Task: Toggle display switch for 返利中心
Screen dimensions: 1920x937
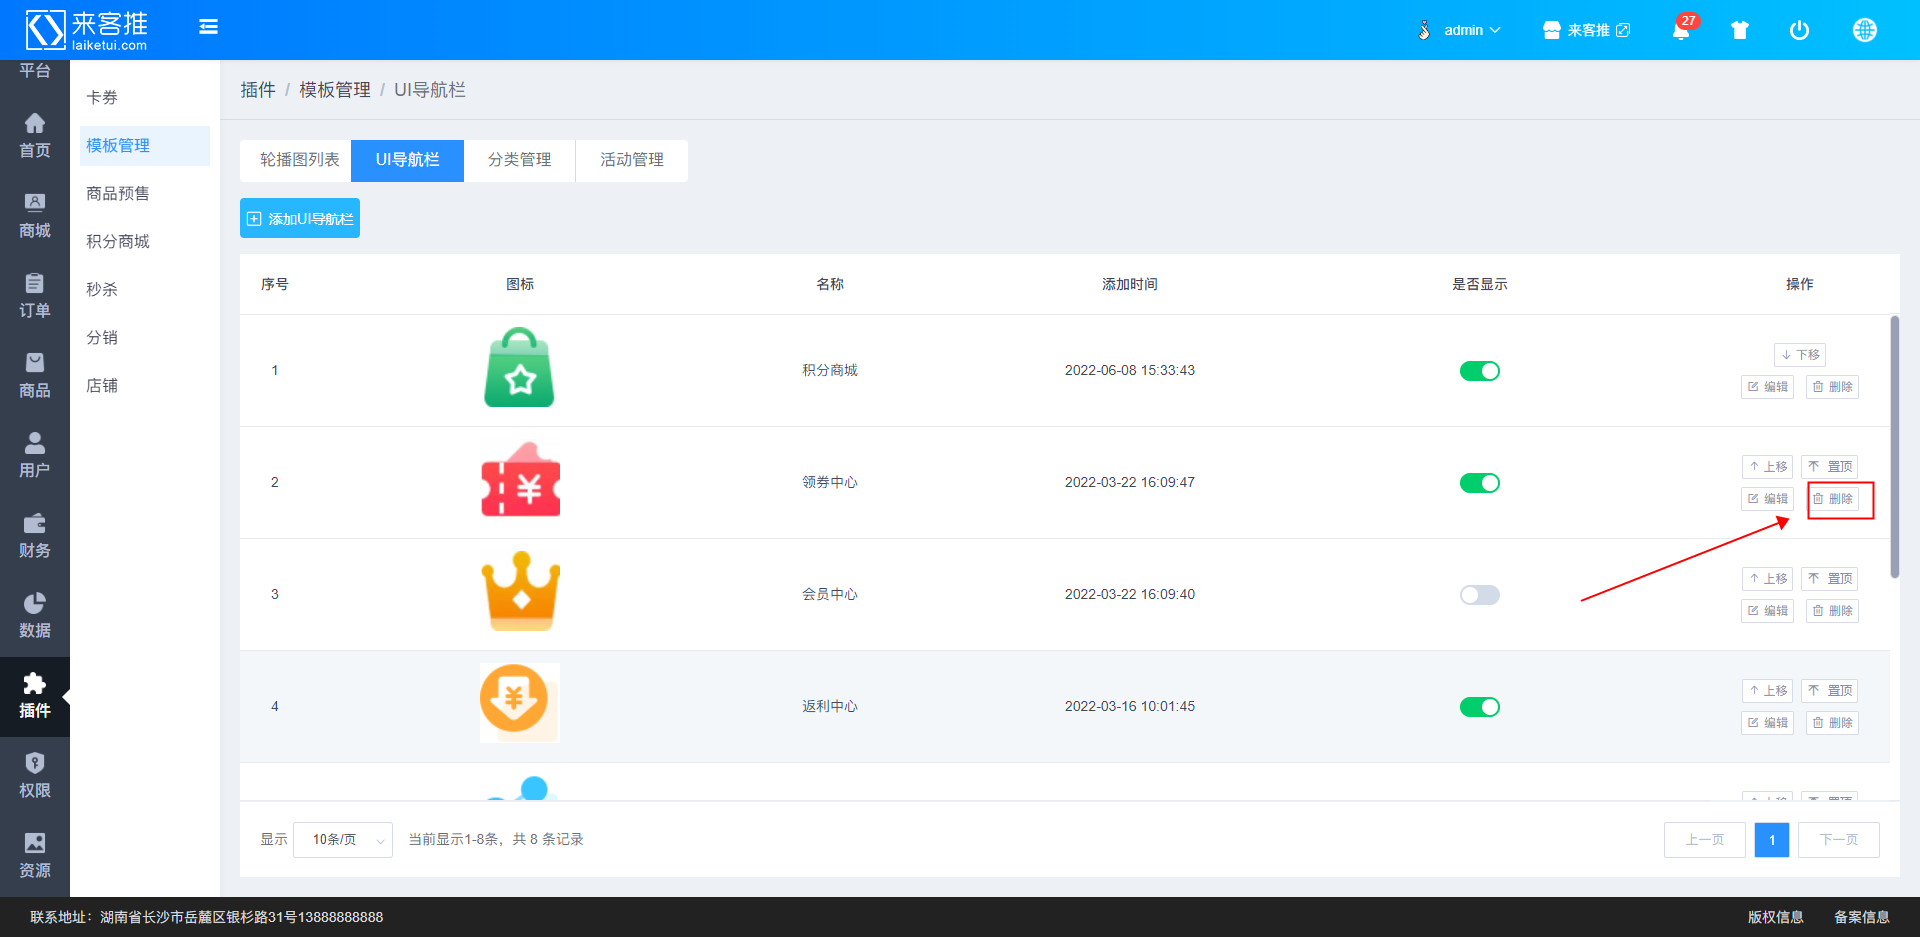Action: click(1480, 707)
